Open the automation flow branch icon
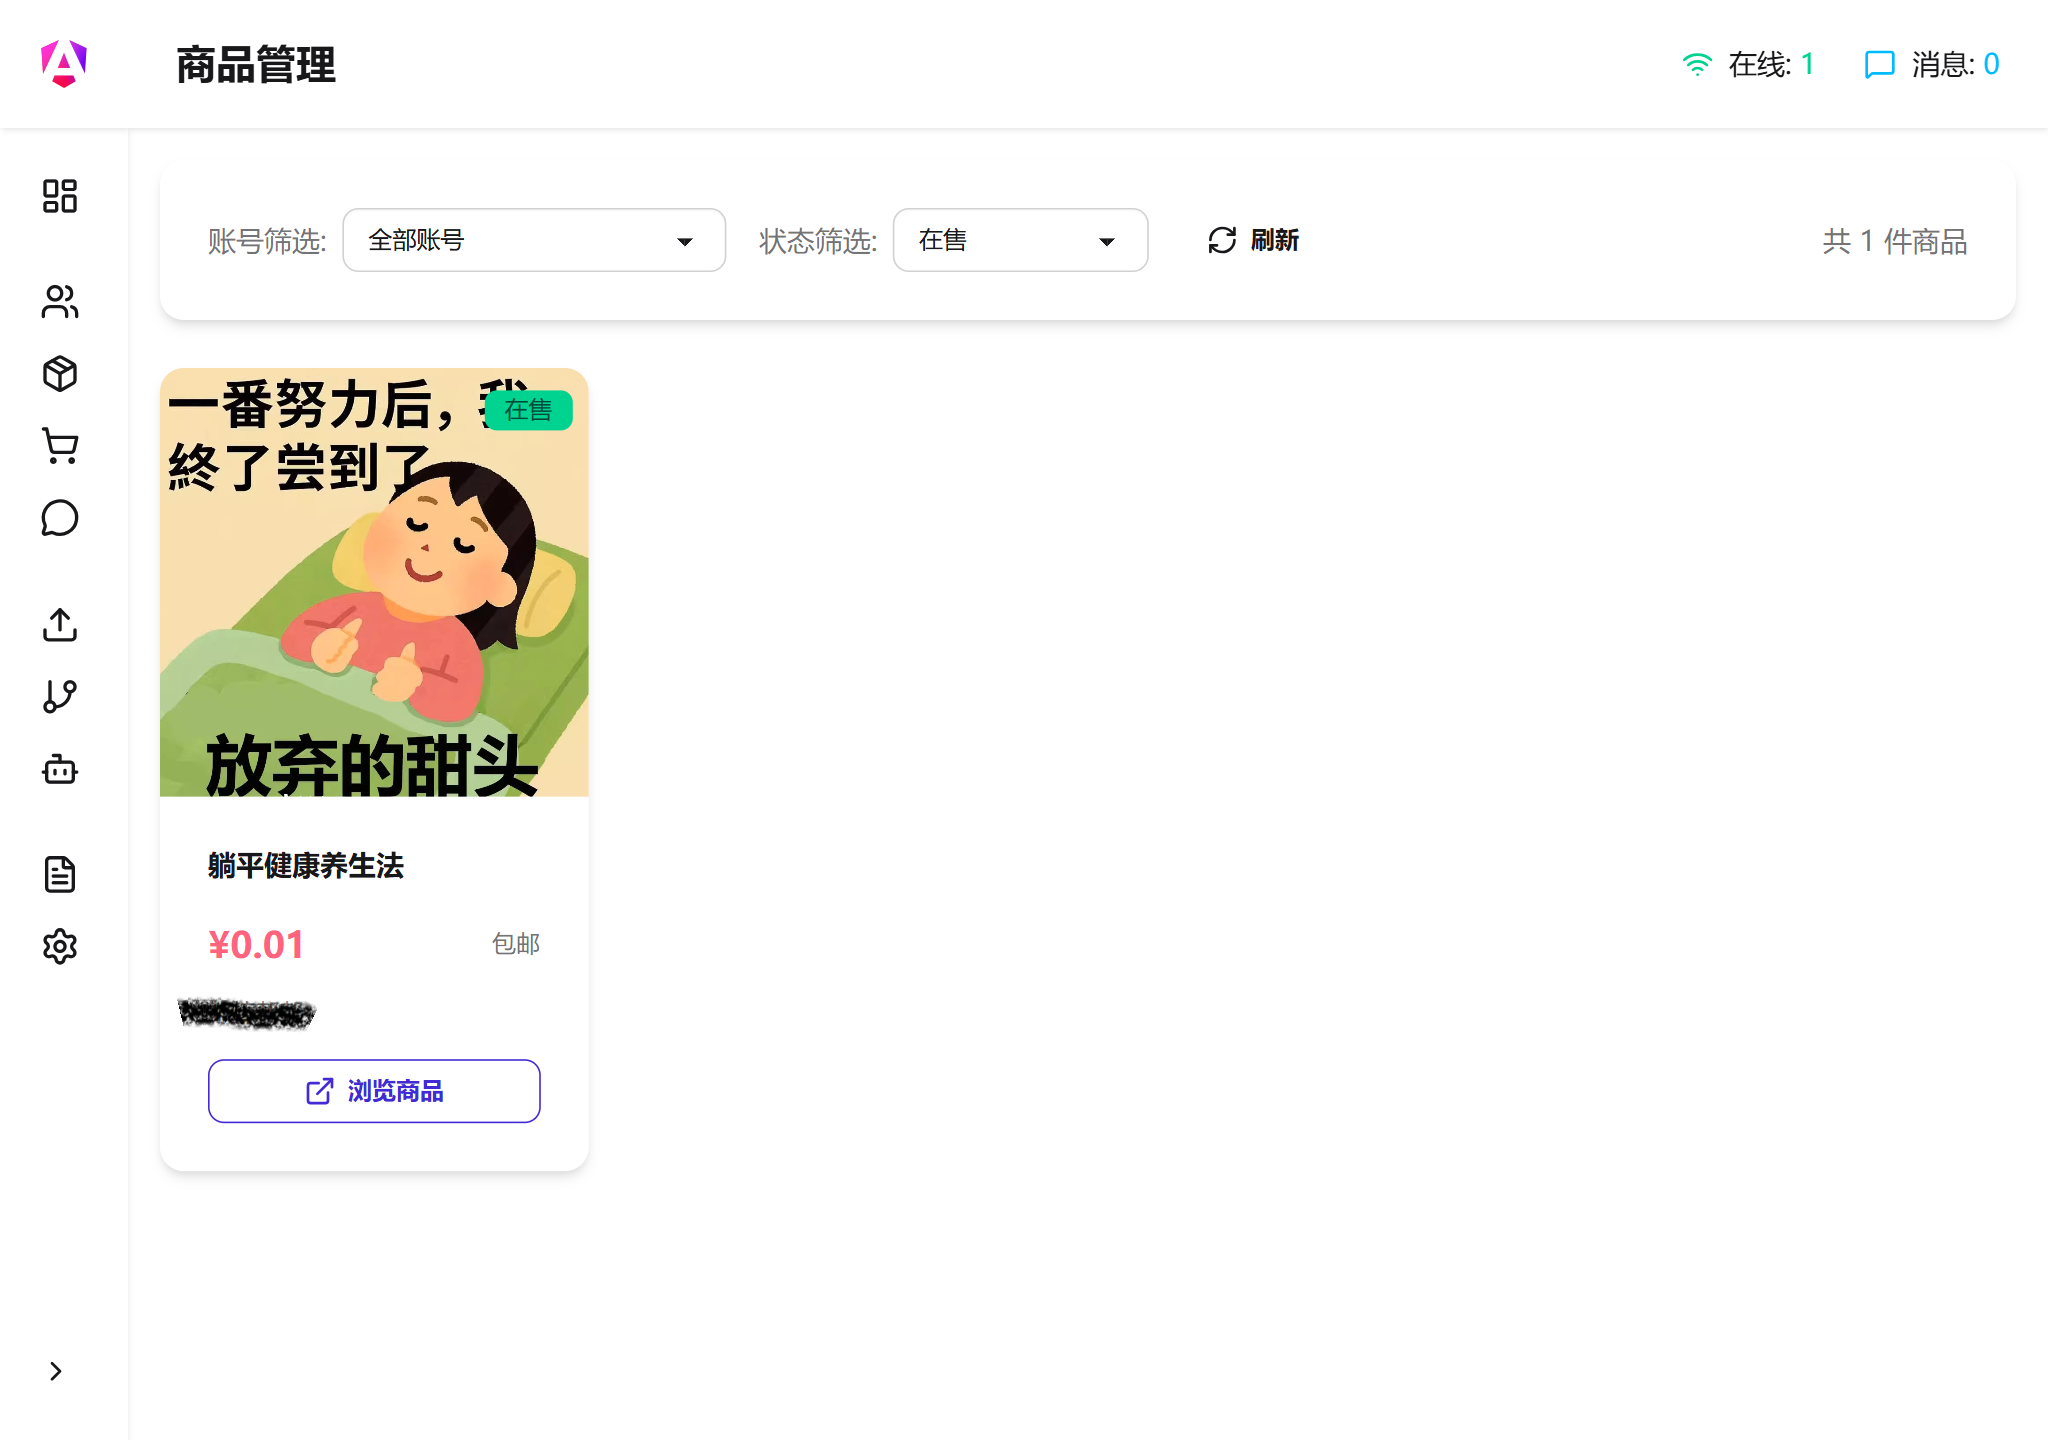Image resolution: width=2048 pixels, height=1440 pixels. [x=60, y=695]
